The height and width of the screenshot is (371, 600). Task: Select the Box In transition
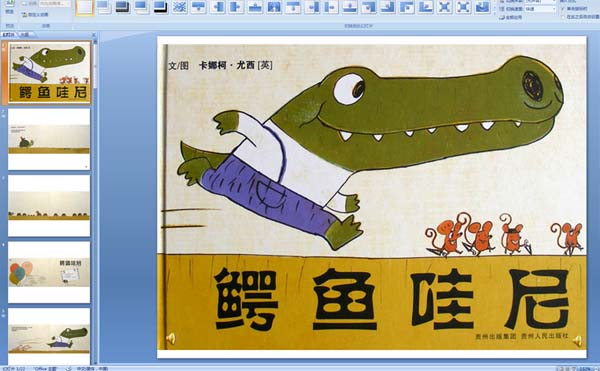tap(444, 7)
